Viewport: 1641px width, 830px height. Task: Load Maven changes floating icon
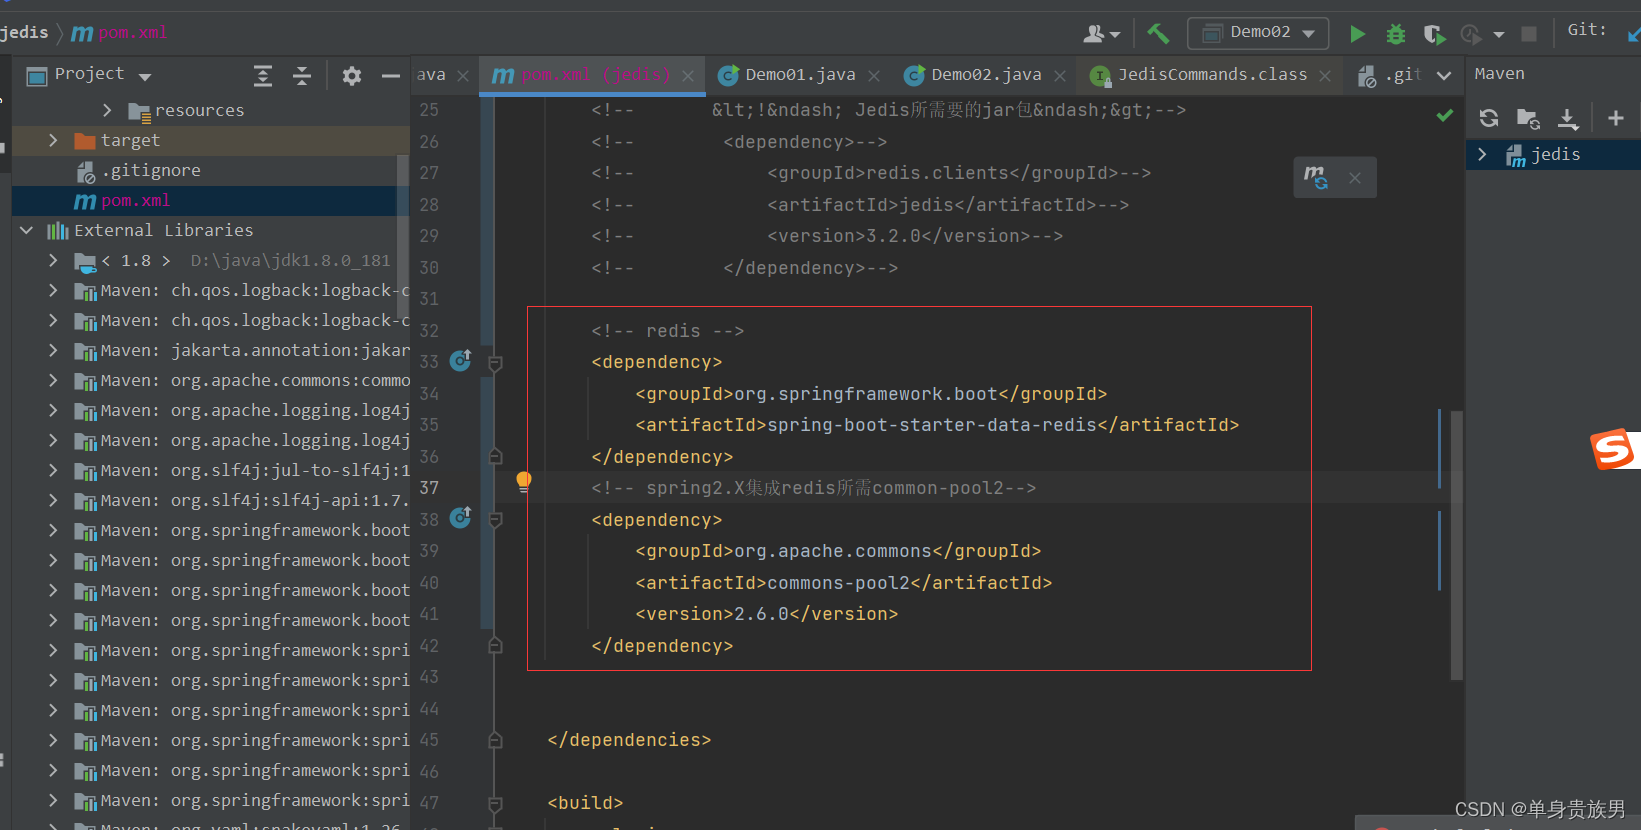(1316, 177)
